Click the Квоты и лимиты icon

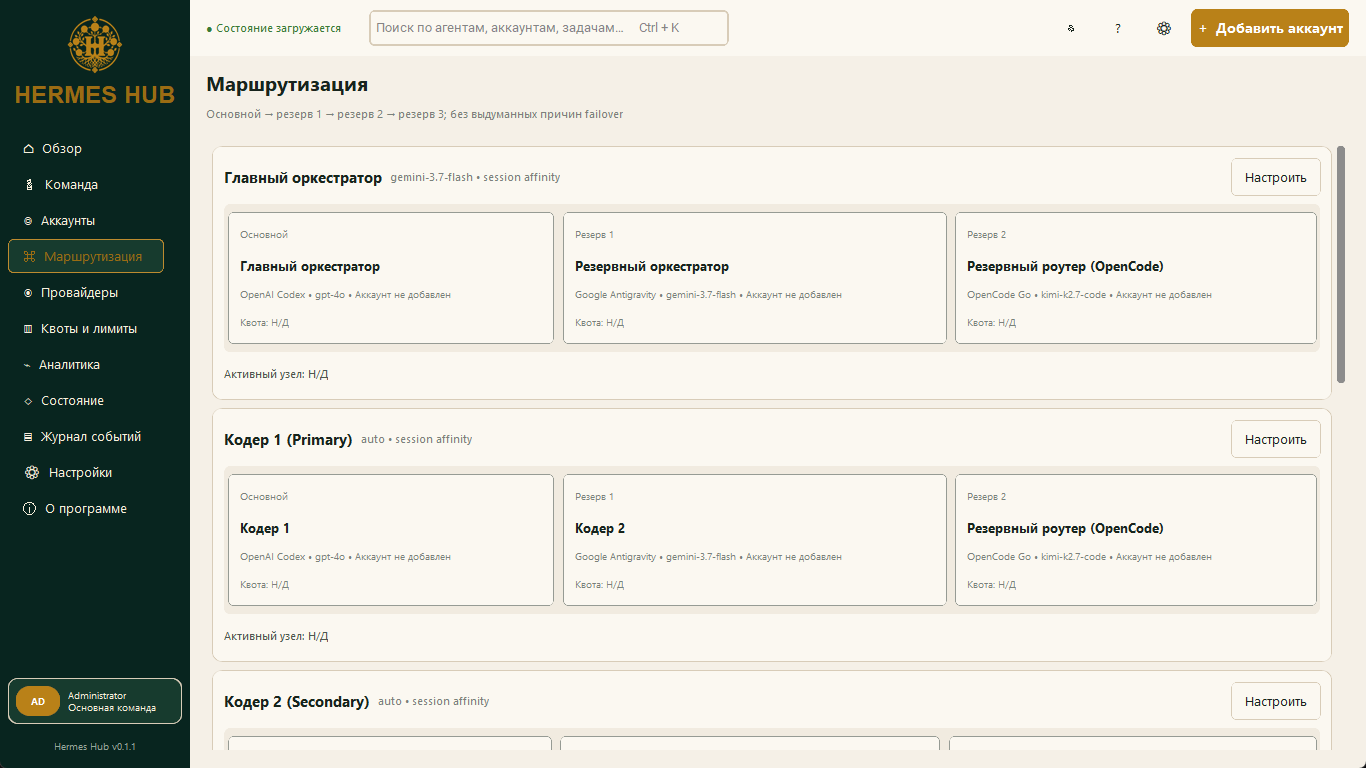click(28, 329)
